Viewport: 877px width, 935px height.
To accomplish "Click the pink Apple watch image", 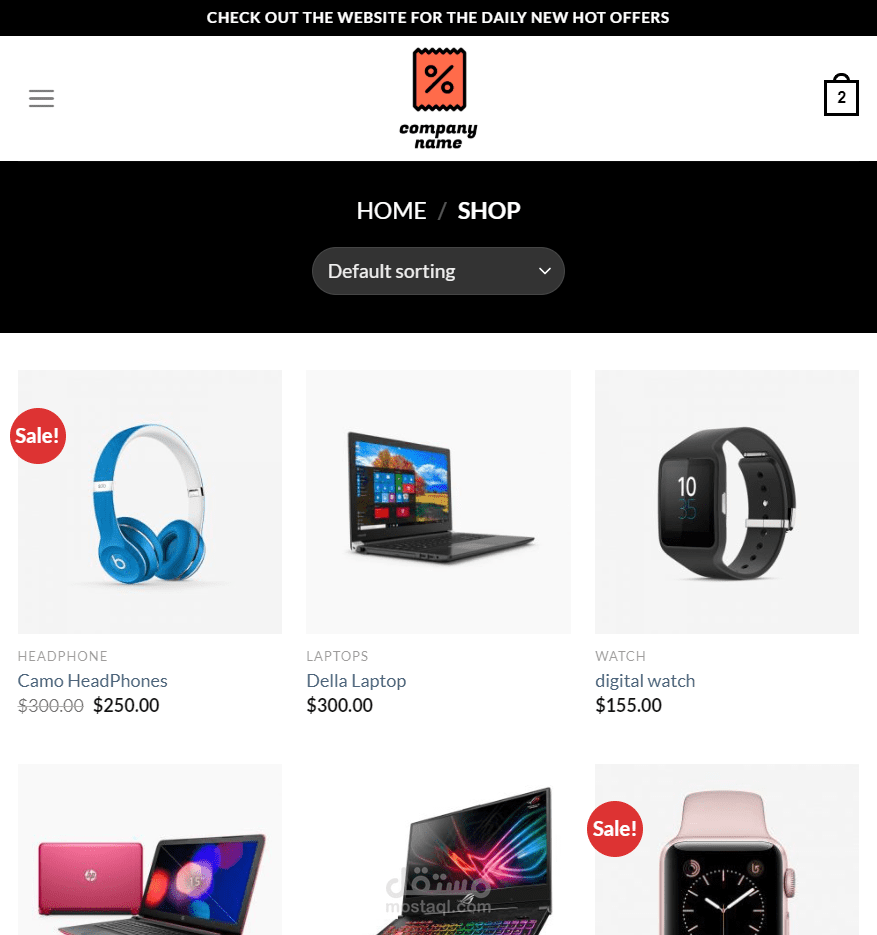I will (727, 850).
